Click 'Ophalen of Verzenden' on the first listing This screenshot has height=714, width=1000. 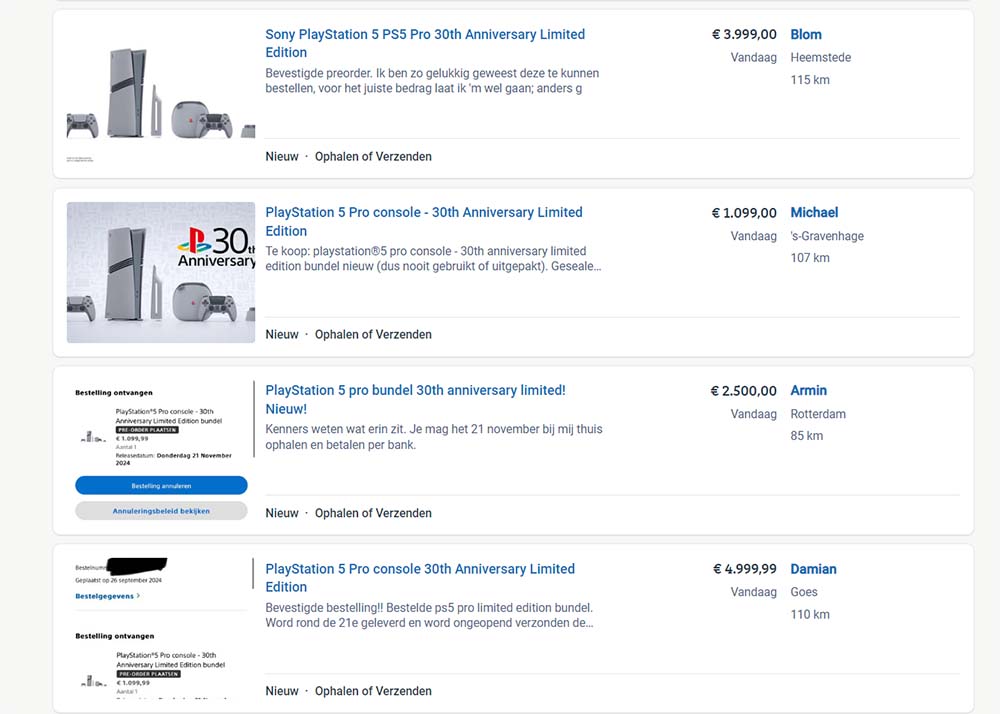373,156
